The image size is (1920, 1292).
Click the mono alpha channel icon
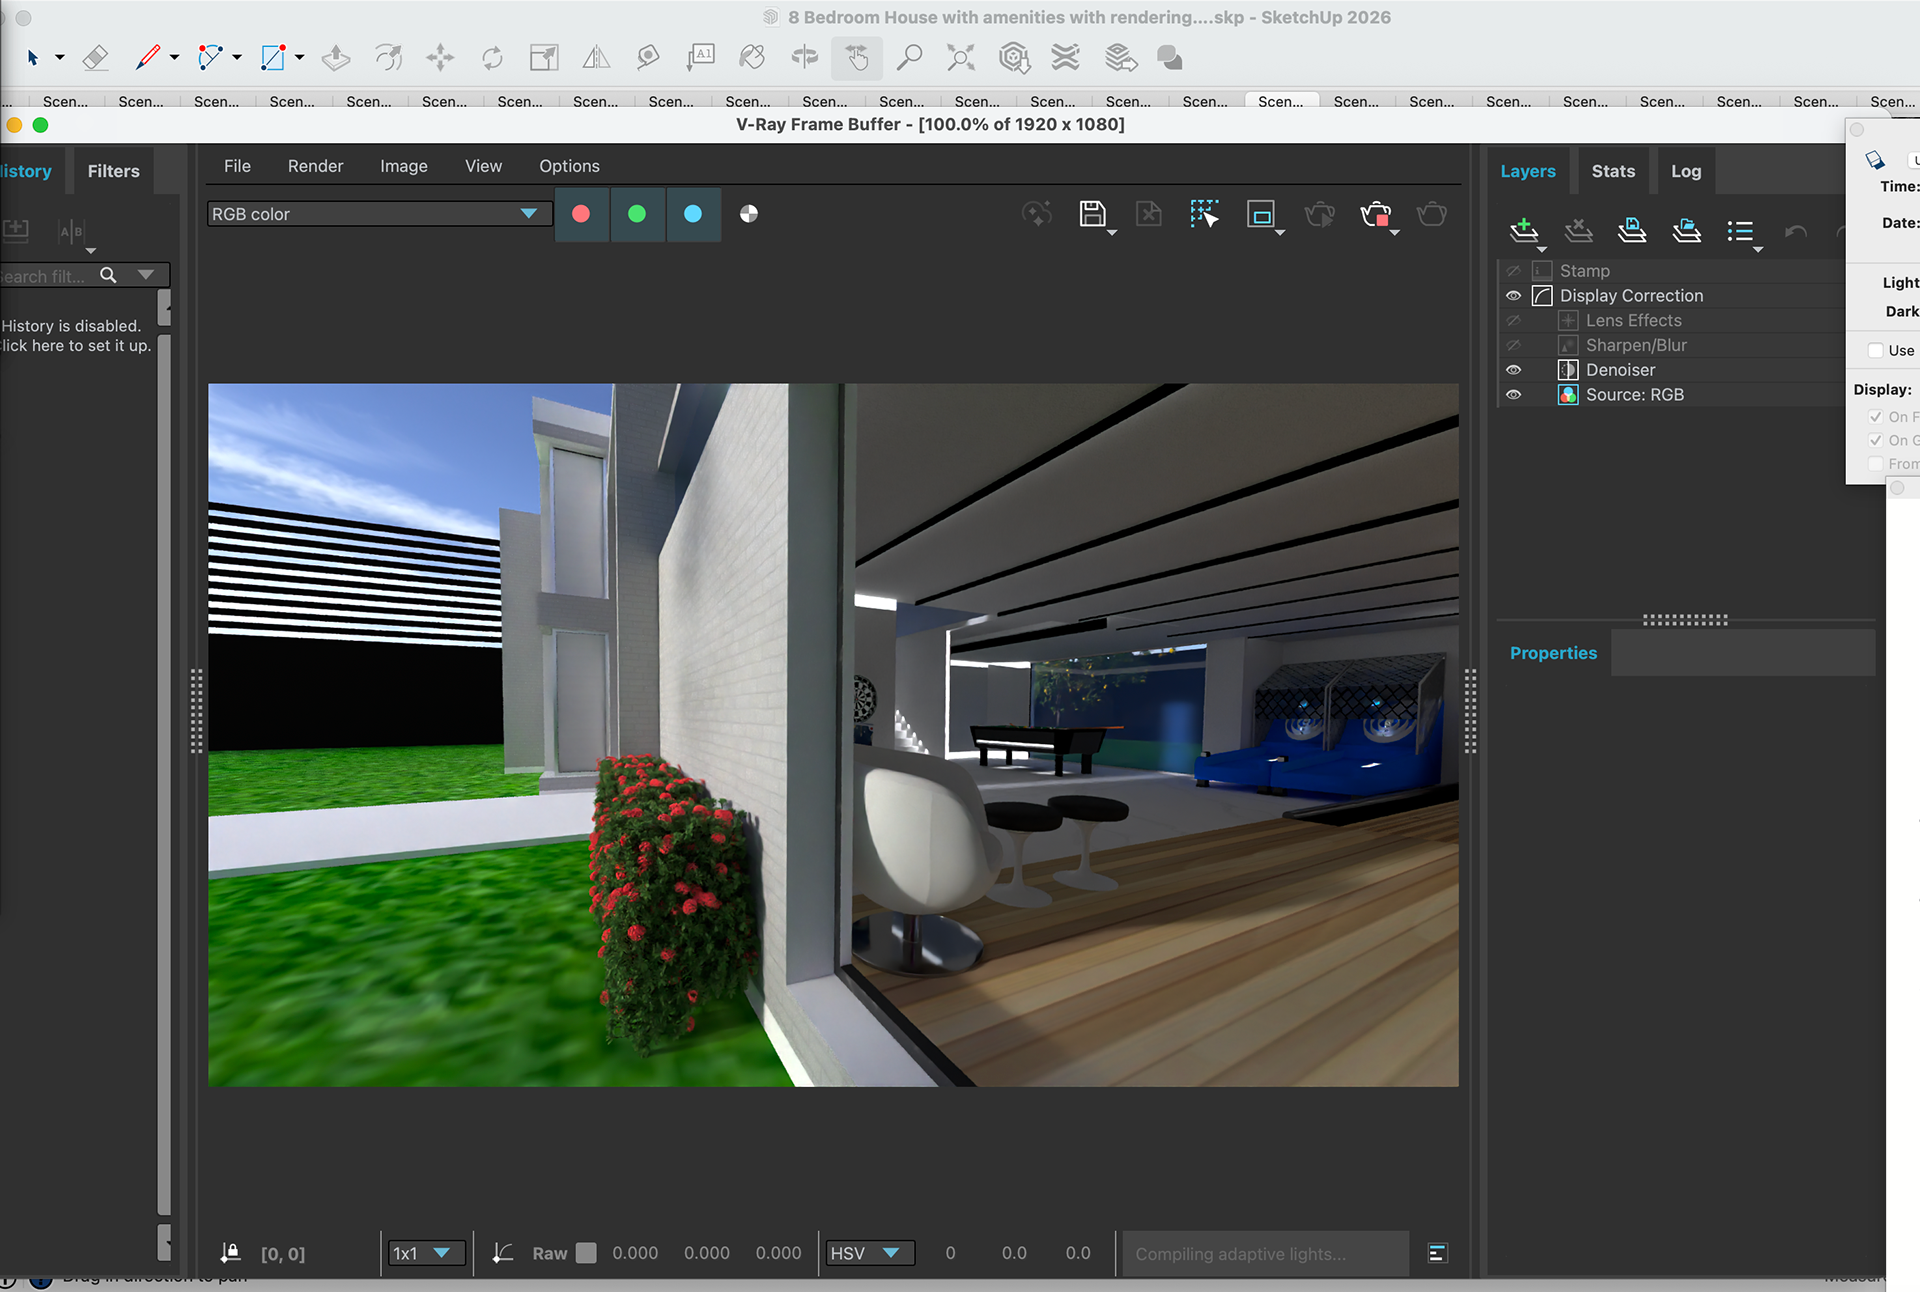(748, 213)
